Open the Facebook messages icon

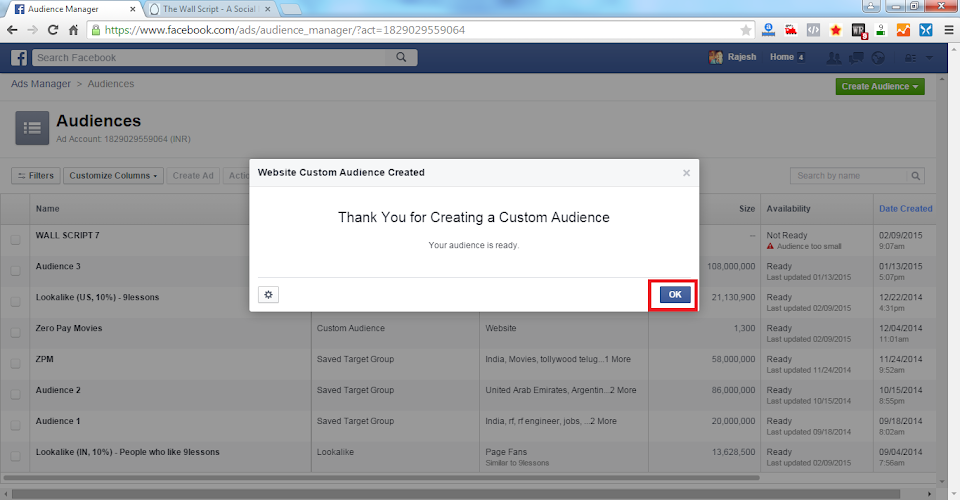pos(856,58)
